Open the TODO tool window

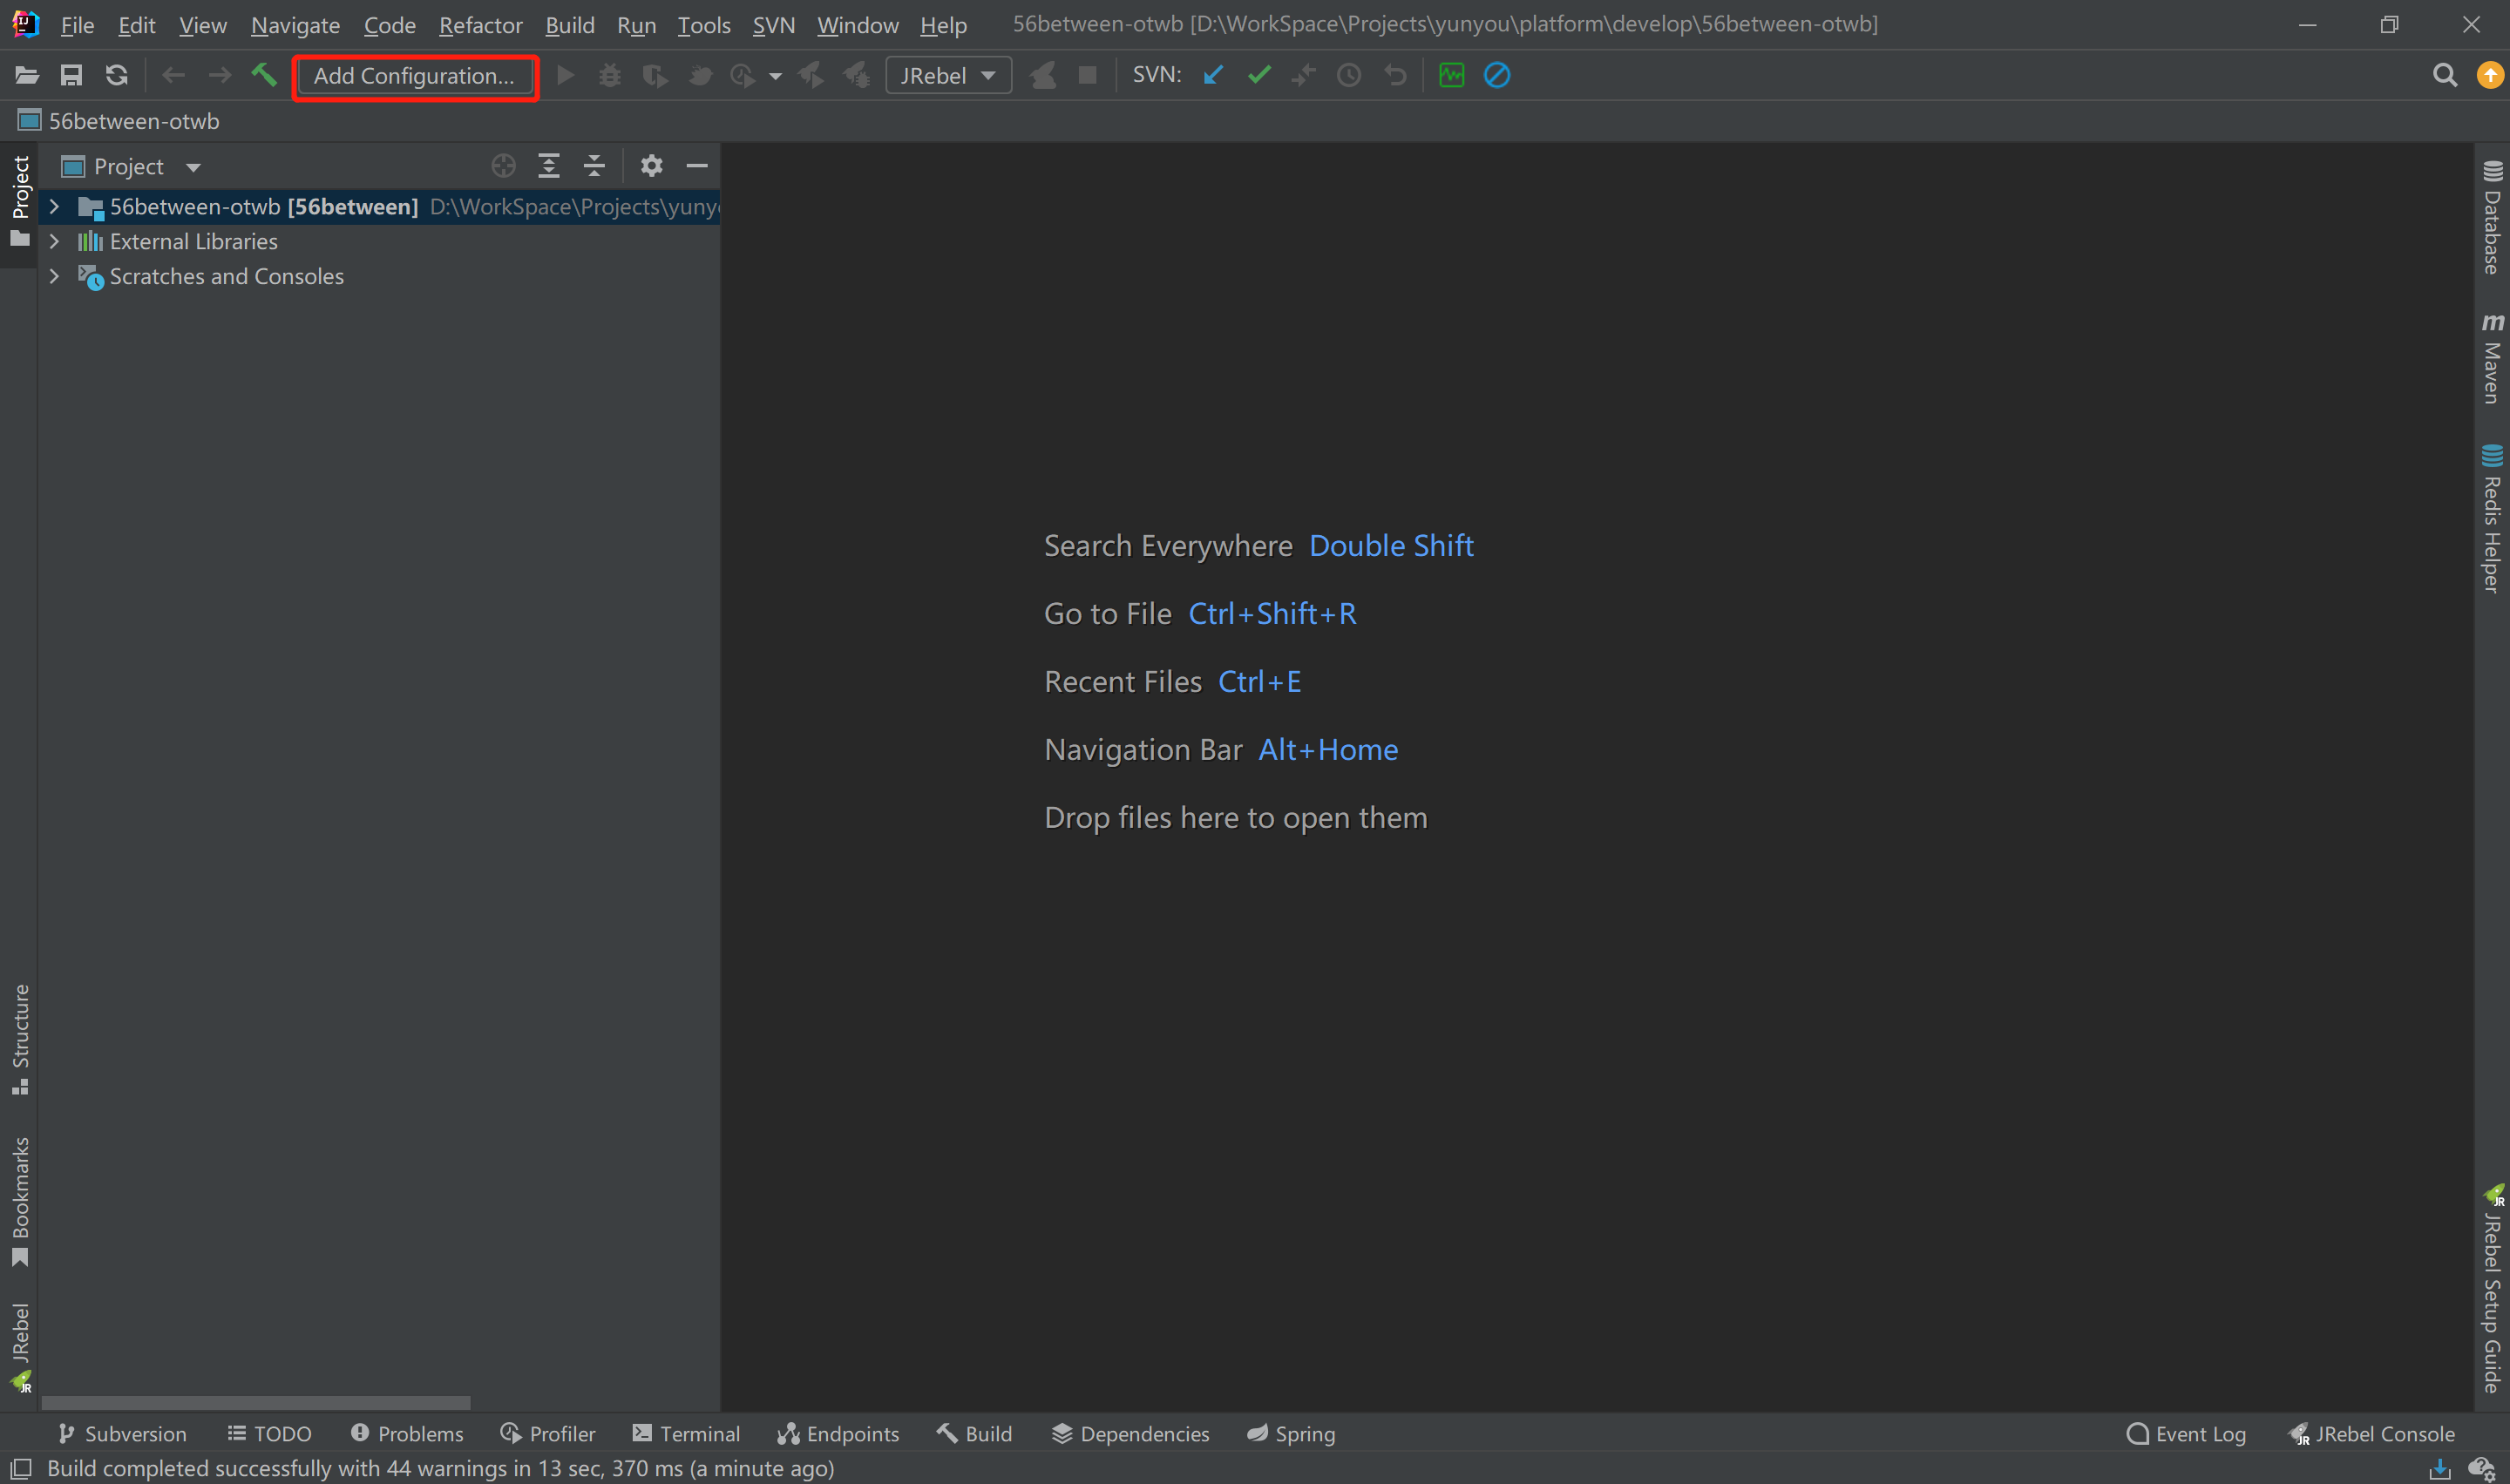pyautogui.click(x=270, y=1433)
